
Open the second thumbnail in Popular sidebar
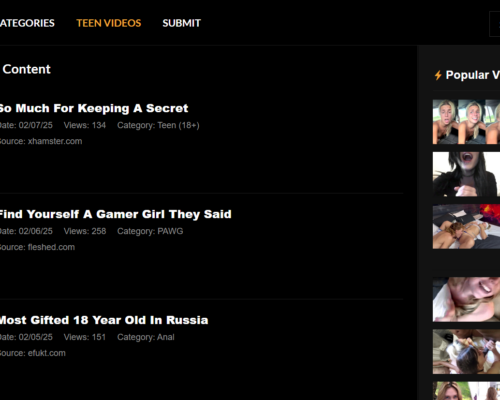pos(466,174)
